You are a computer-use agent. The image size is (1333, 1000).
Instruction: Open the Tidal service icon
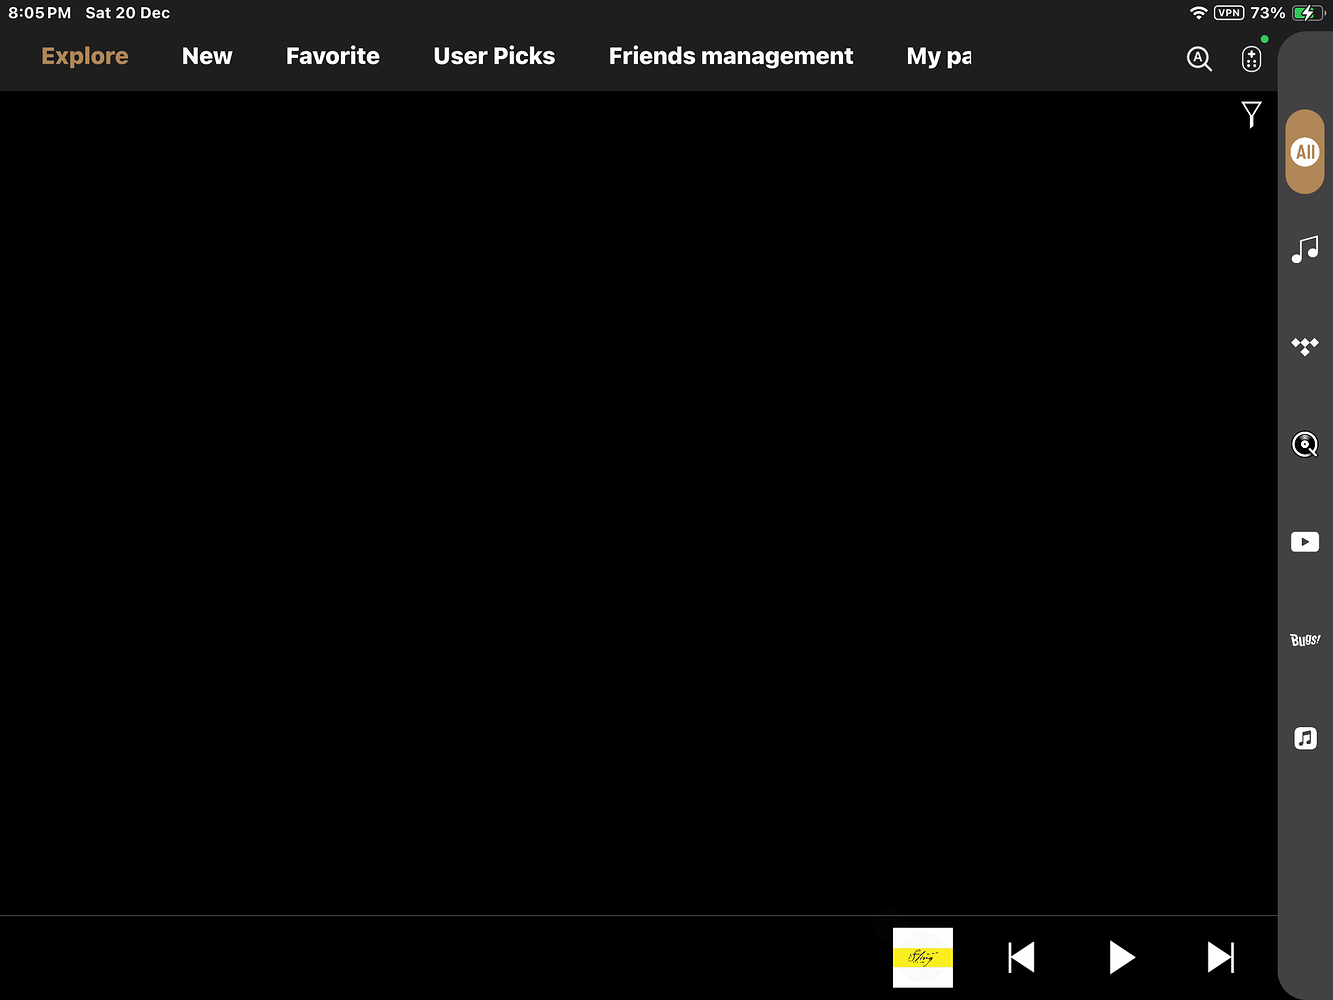1305,347
